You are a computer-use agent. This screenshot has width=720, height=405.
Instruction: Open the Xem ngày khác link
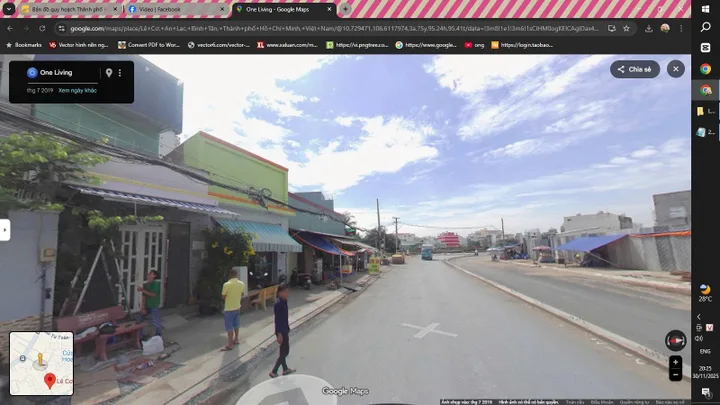(77, 90)
